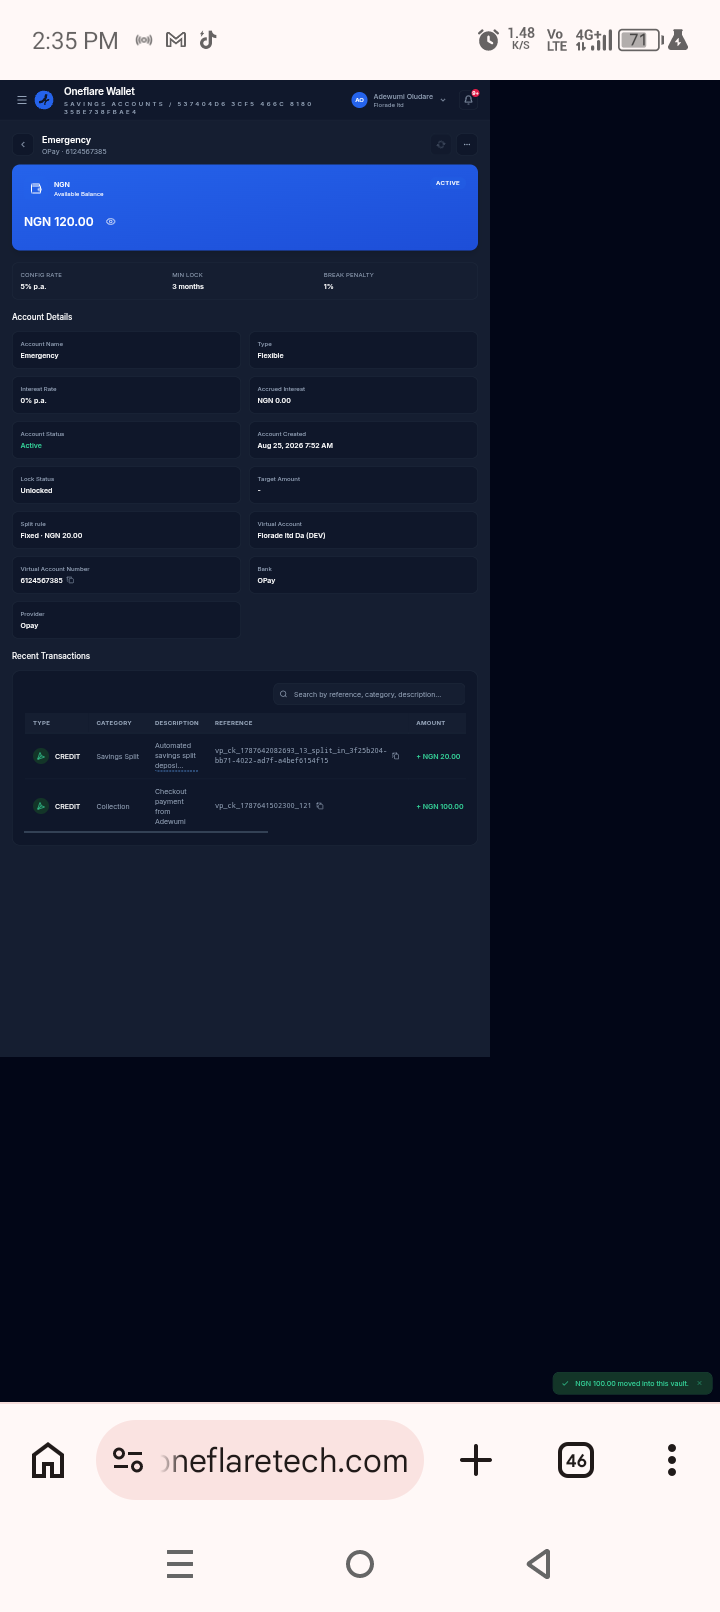This screenshot has width=720, height=1612.
Task: Click the REFERENCE column header
Action: coord(234,723)
